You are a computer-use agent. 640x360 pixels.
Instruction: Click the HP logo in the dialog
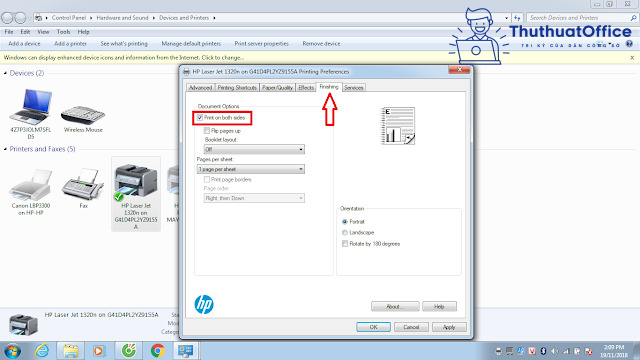[x=204, y=304]
